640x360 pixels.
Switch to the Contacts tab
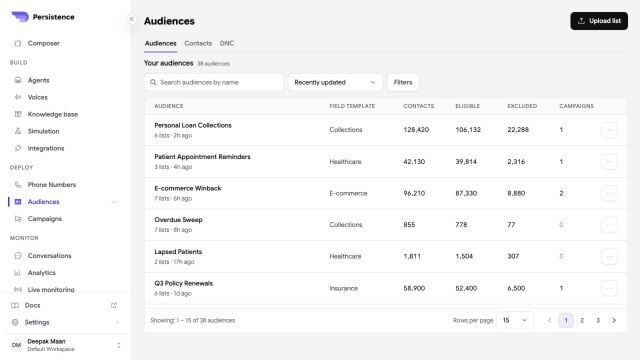(198, 43)
